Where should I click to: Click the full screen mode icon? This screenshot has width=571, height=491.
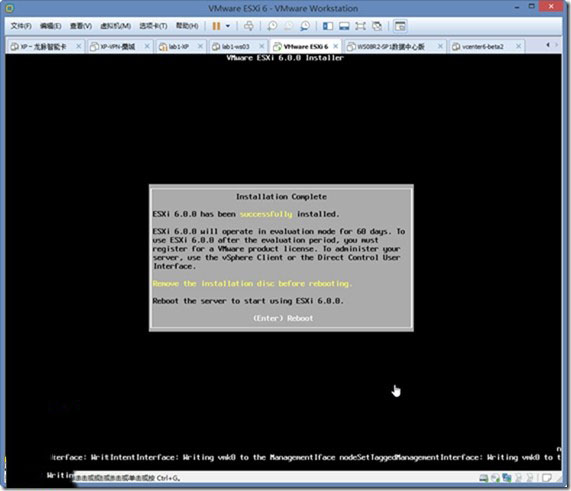tap(361, 26)
